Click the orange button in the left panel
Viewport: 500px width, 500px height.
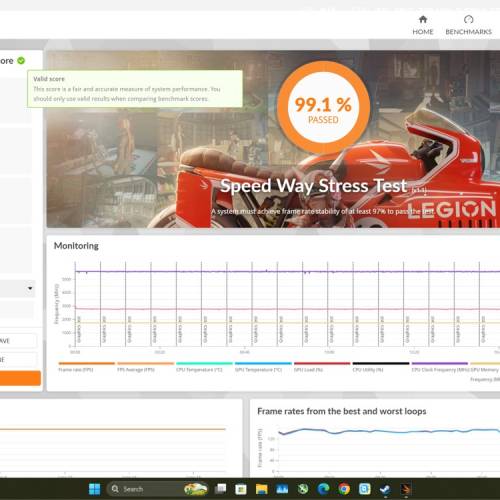[20, 378]
